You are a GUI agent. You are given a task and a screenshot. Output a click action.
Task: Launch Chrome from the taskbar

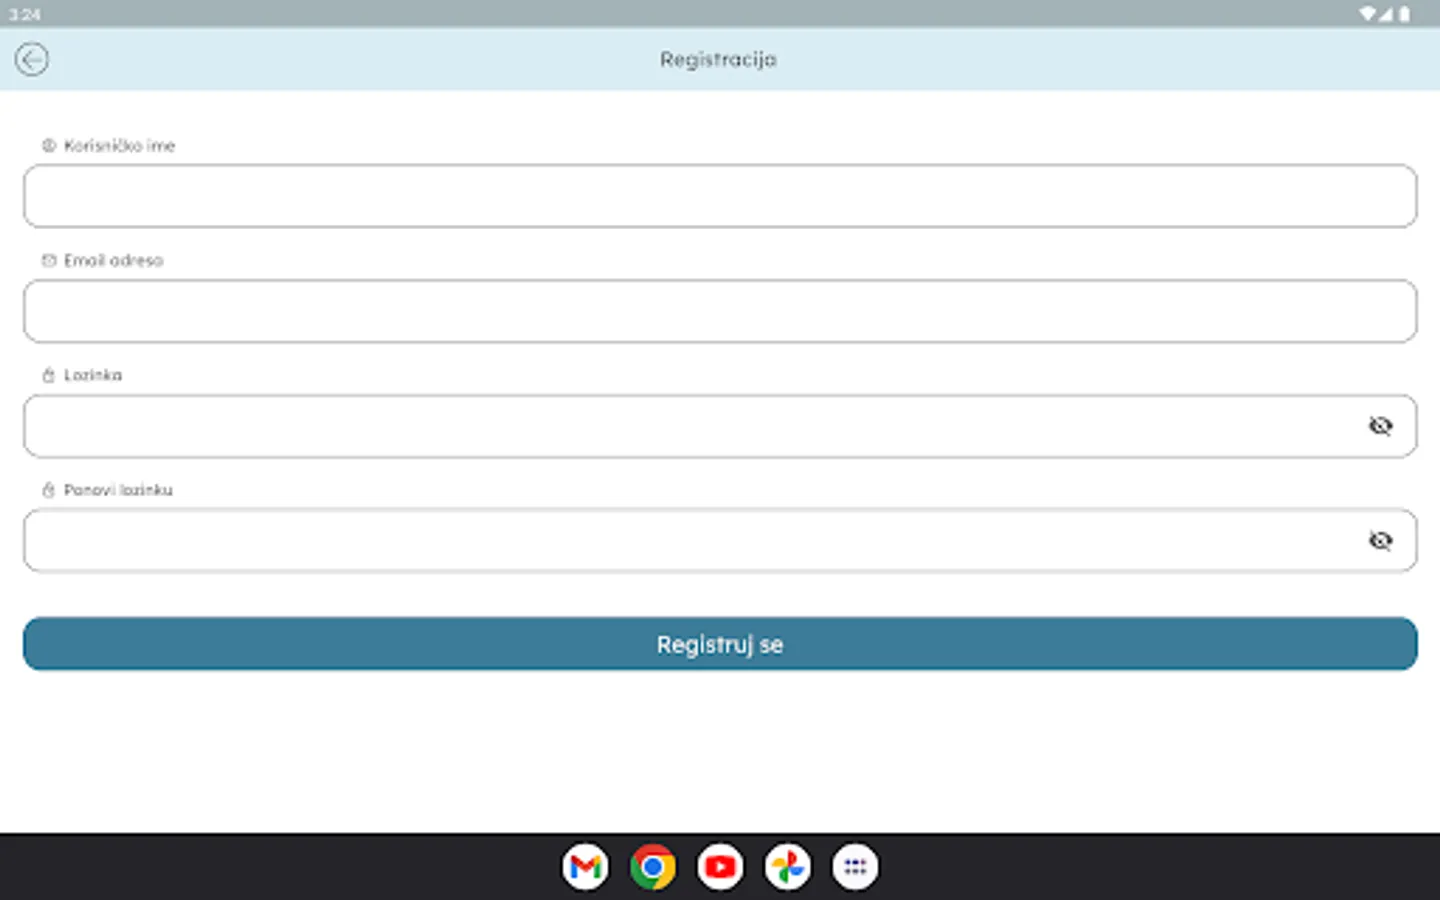tap(653, 867)
